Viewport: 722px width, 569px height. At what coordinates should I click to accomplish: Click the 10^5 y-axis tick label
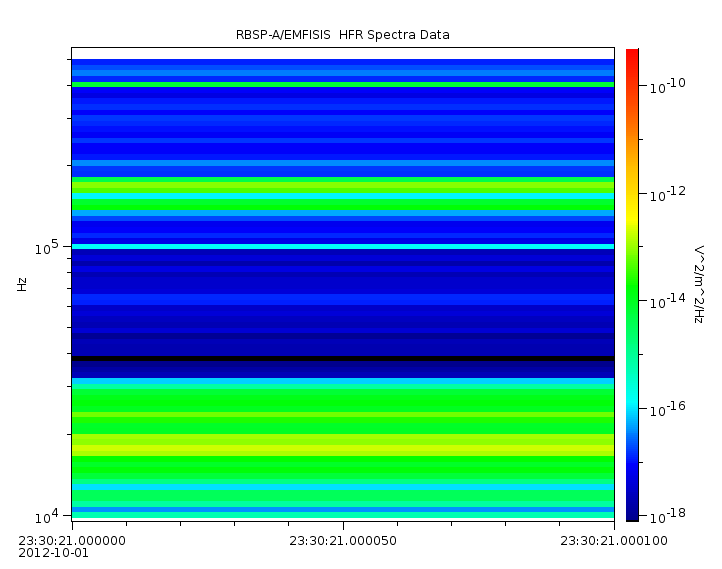pyautogui.click(x=47, y=247)
